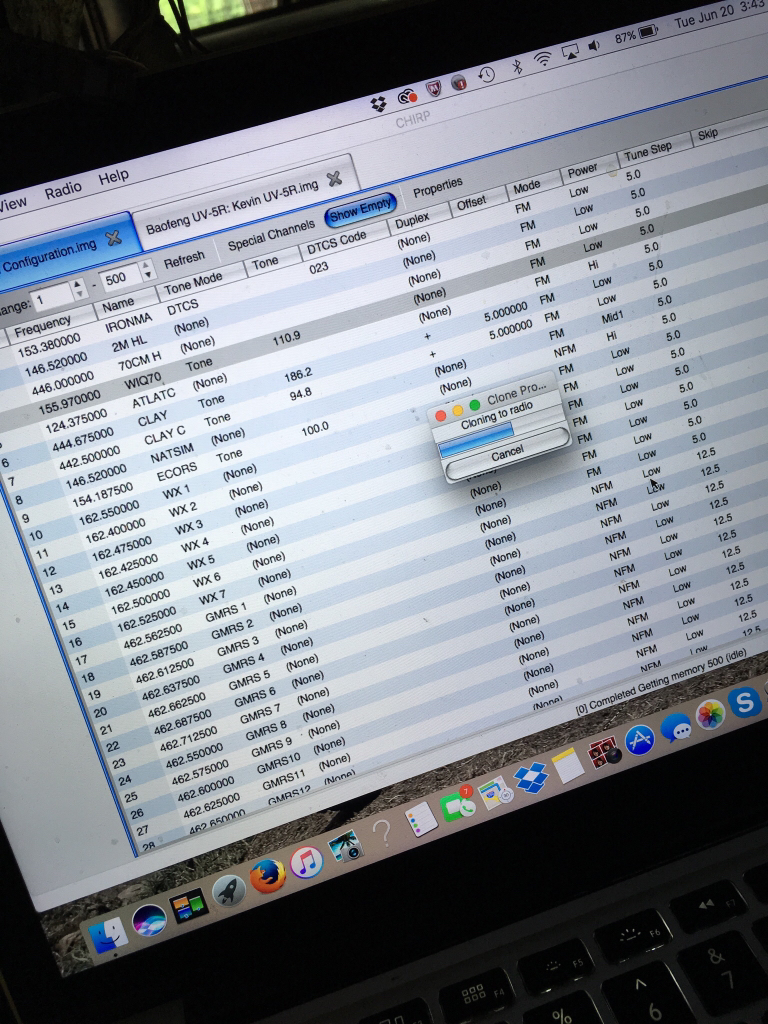Image resolution: width=768 pixels, height=1024 pixels.
Task: Select the ATLATC channel name
Action: coord(153,397)
